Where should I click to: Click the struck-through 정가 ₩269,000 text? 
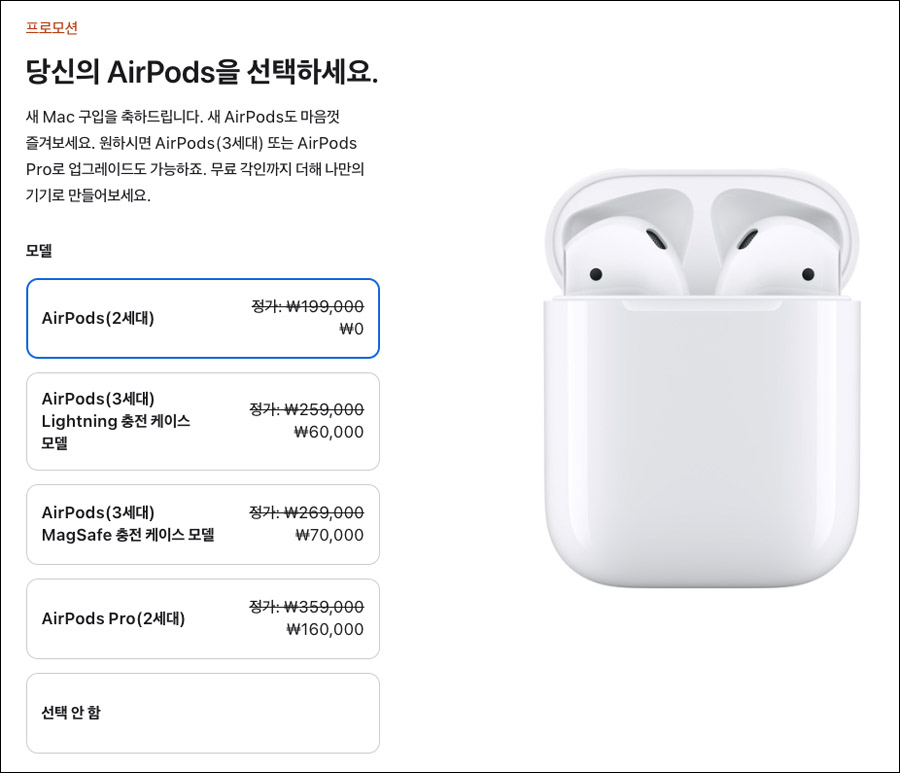click(307, 512)
